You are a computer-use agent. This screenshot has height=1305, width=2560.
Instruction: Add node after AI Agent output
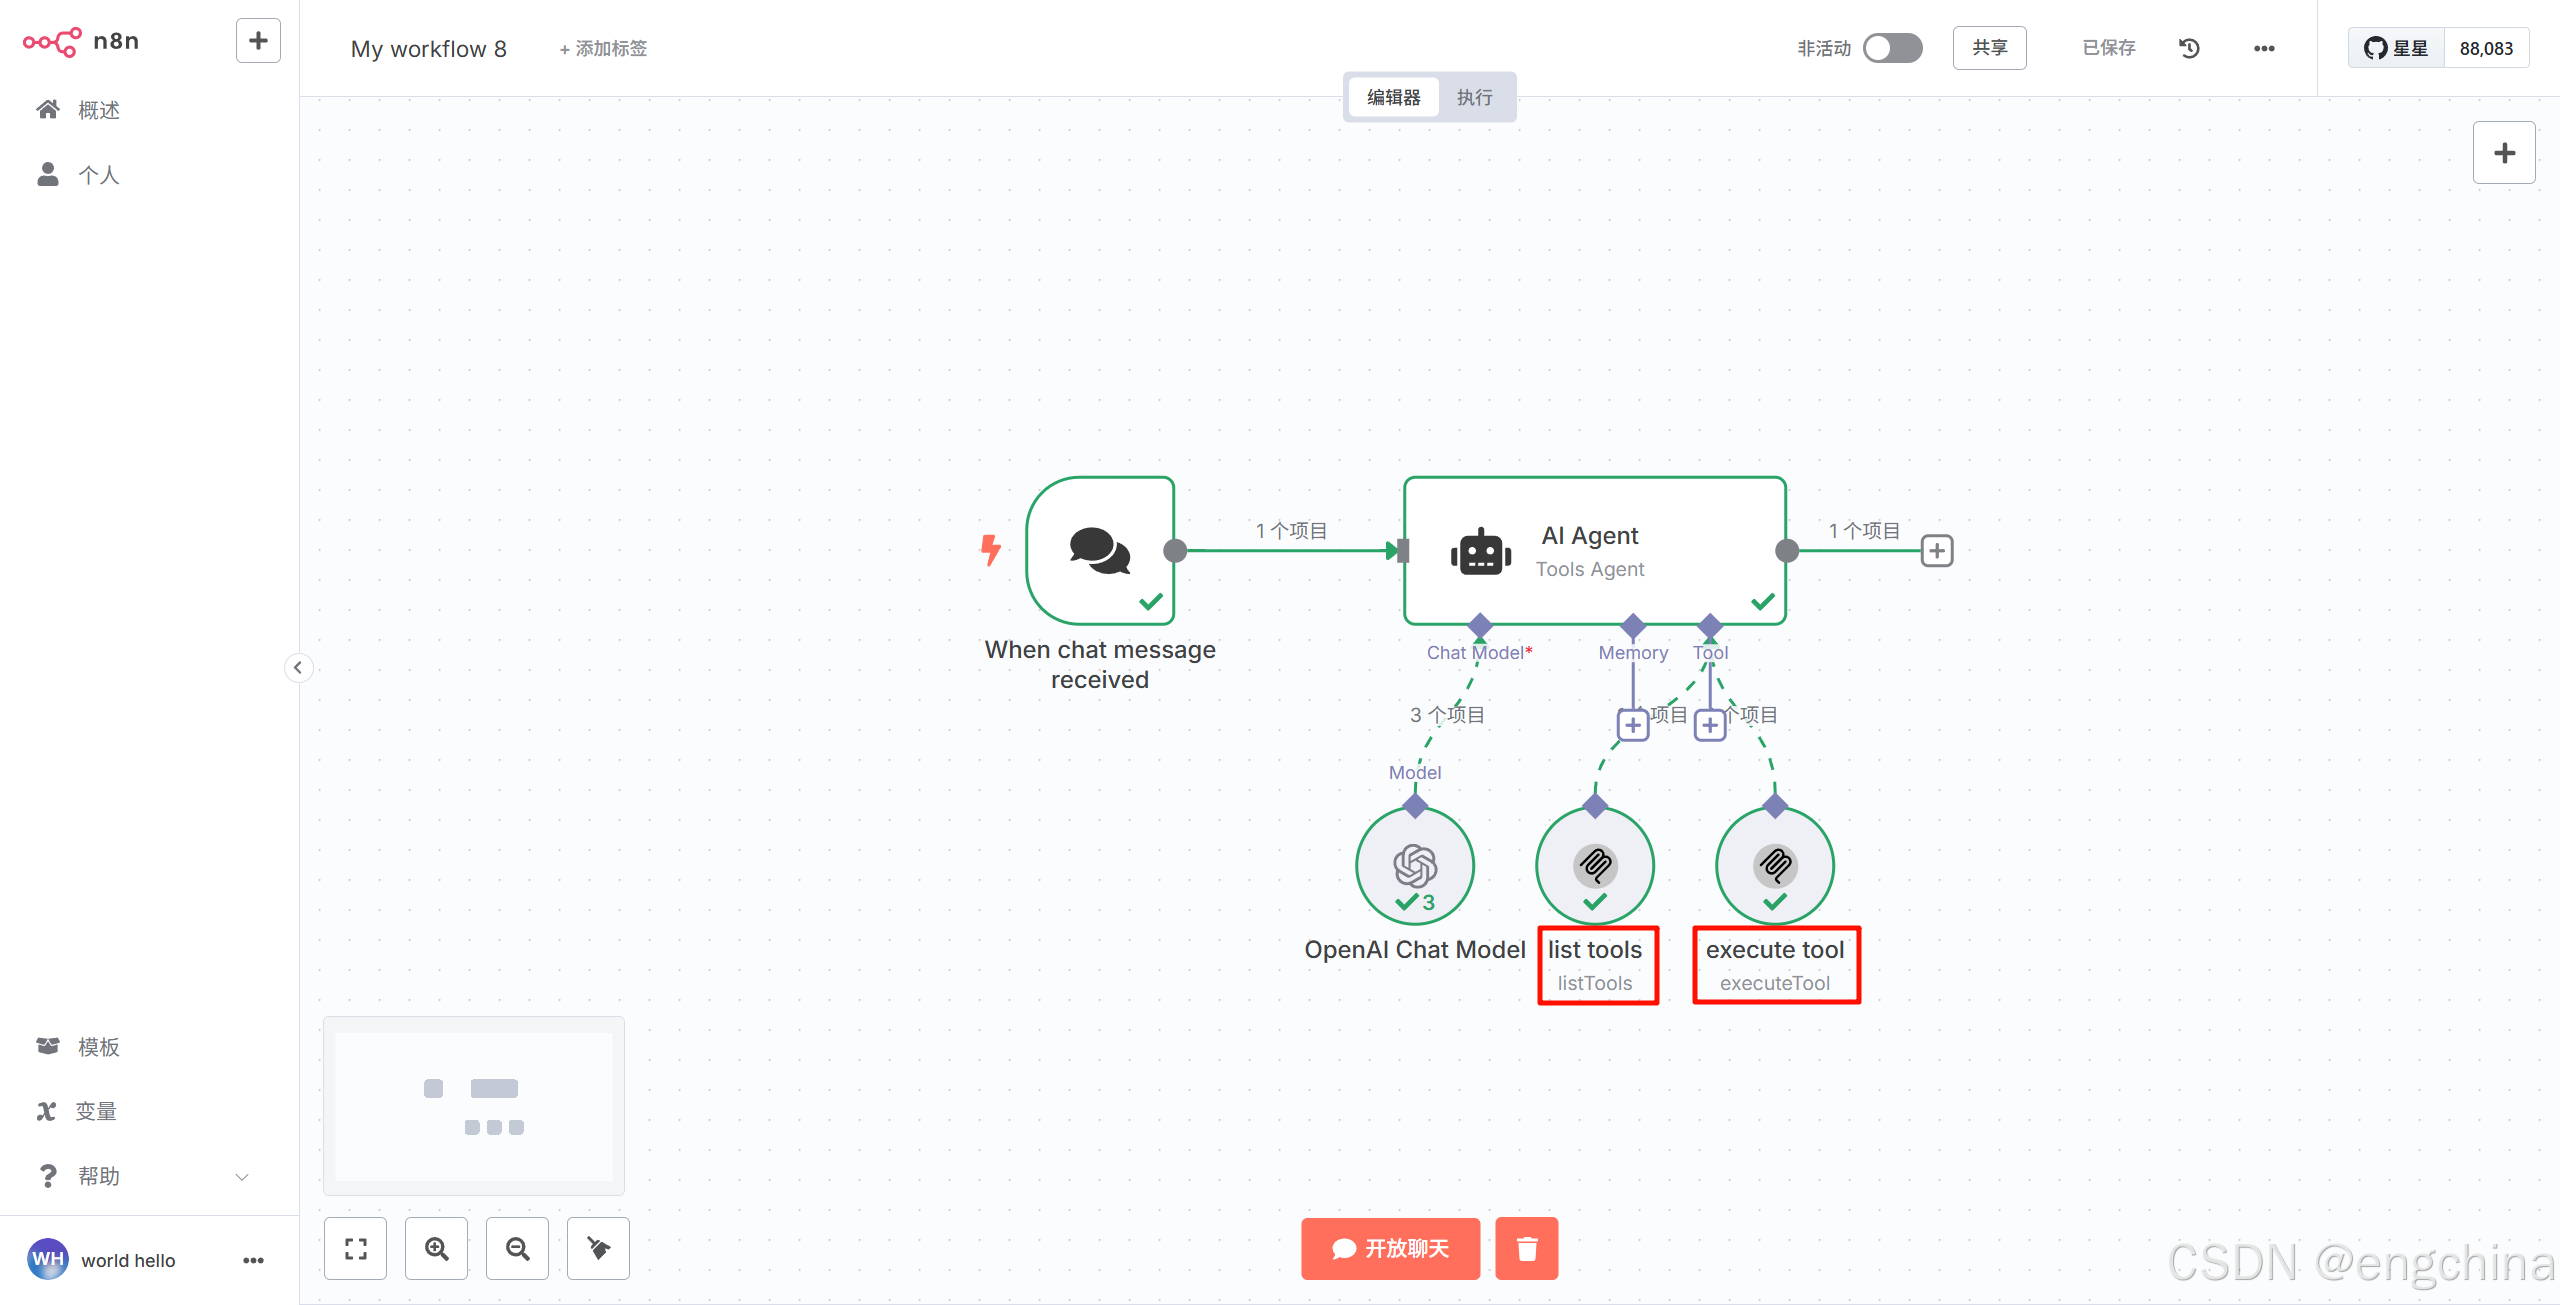1937,551
